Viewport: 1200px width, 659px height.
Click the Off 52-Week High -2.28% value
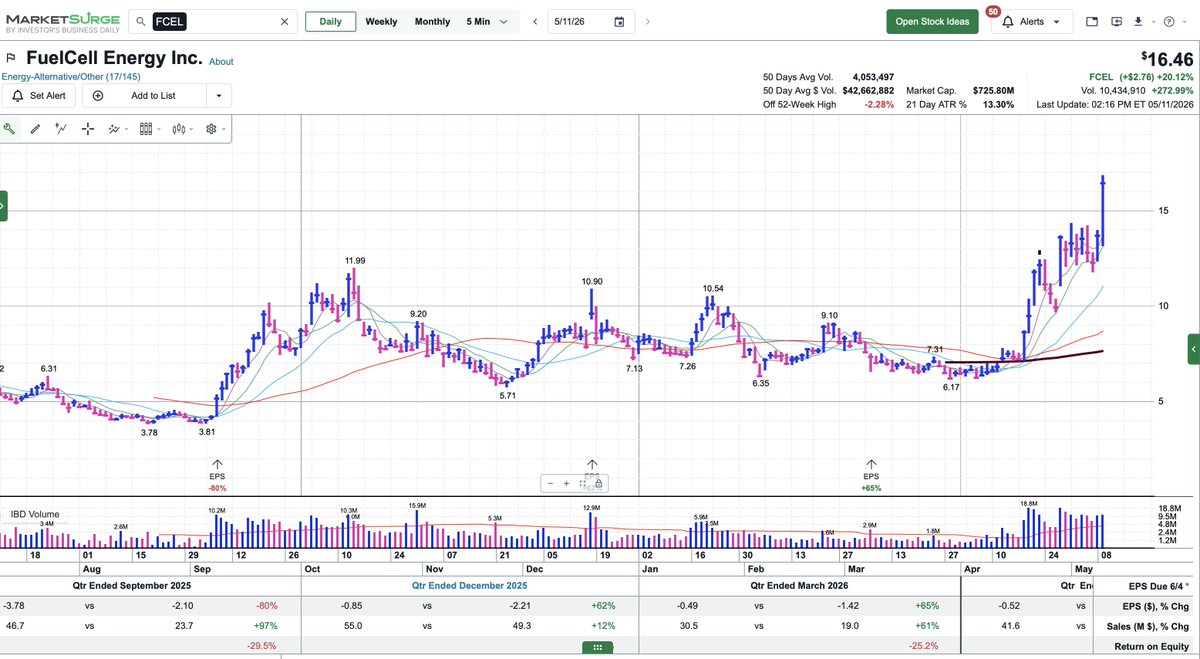(x=877, y=104)
